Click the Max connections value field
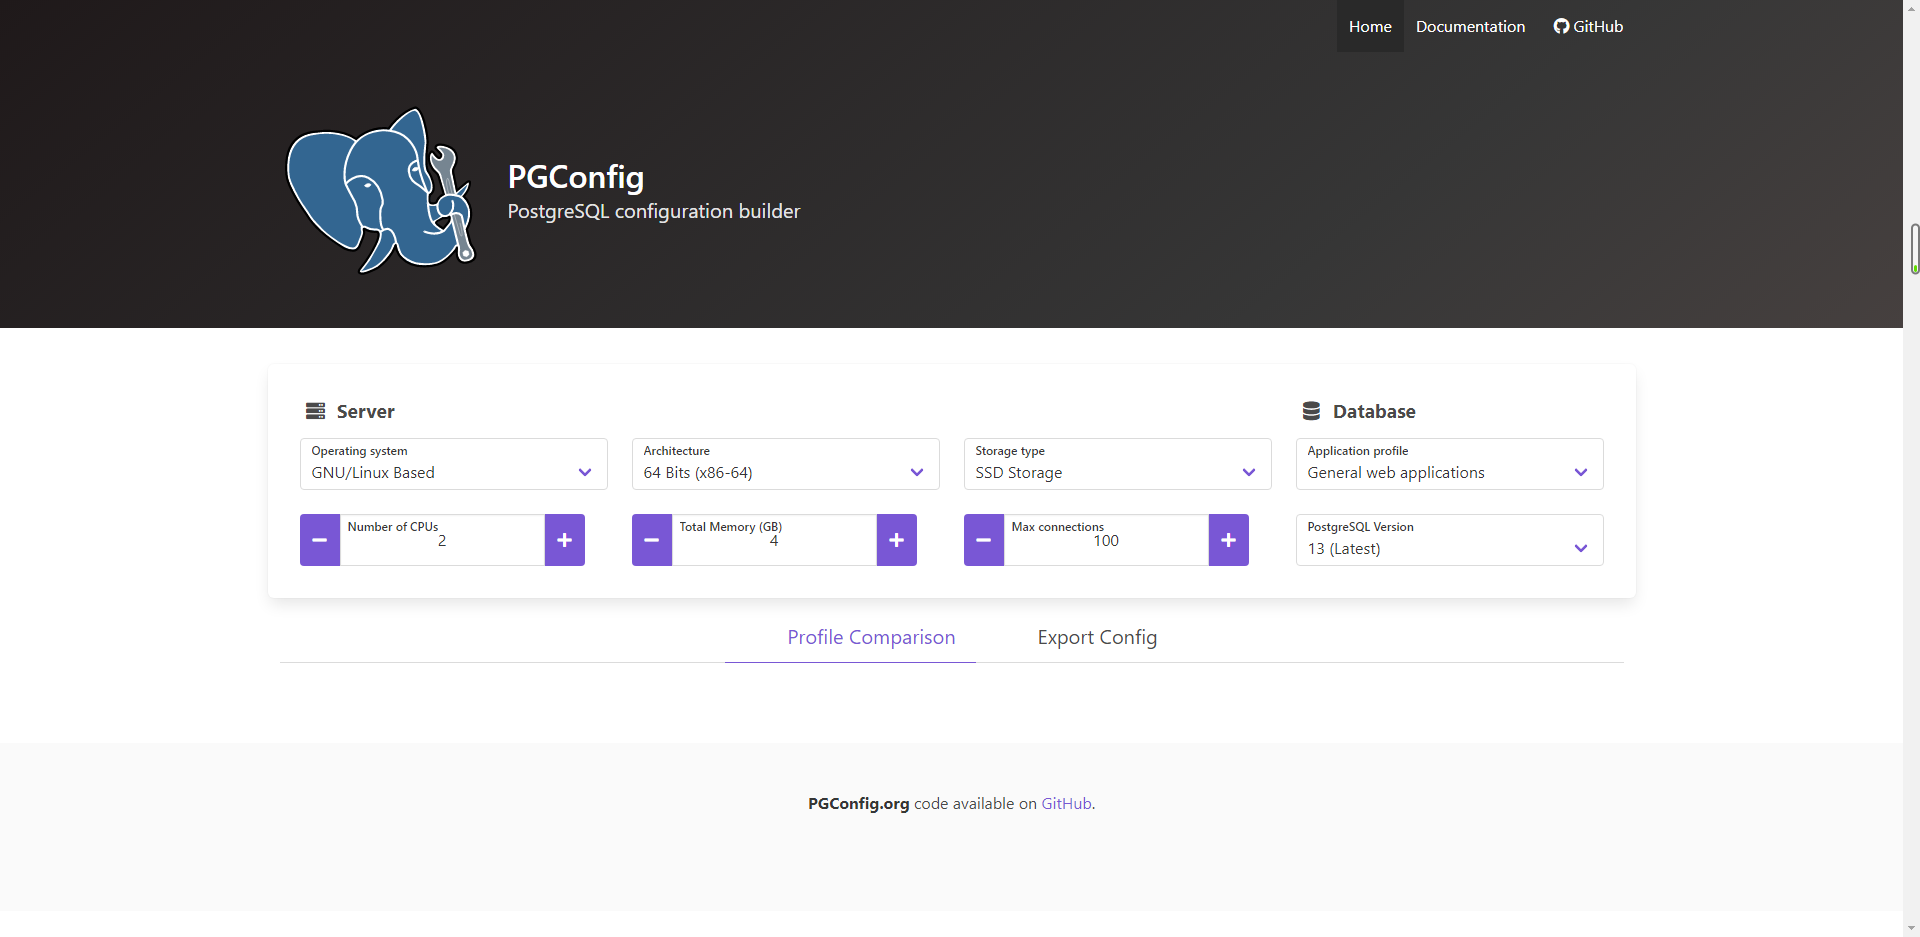 point(1106,540)
